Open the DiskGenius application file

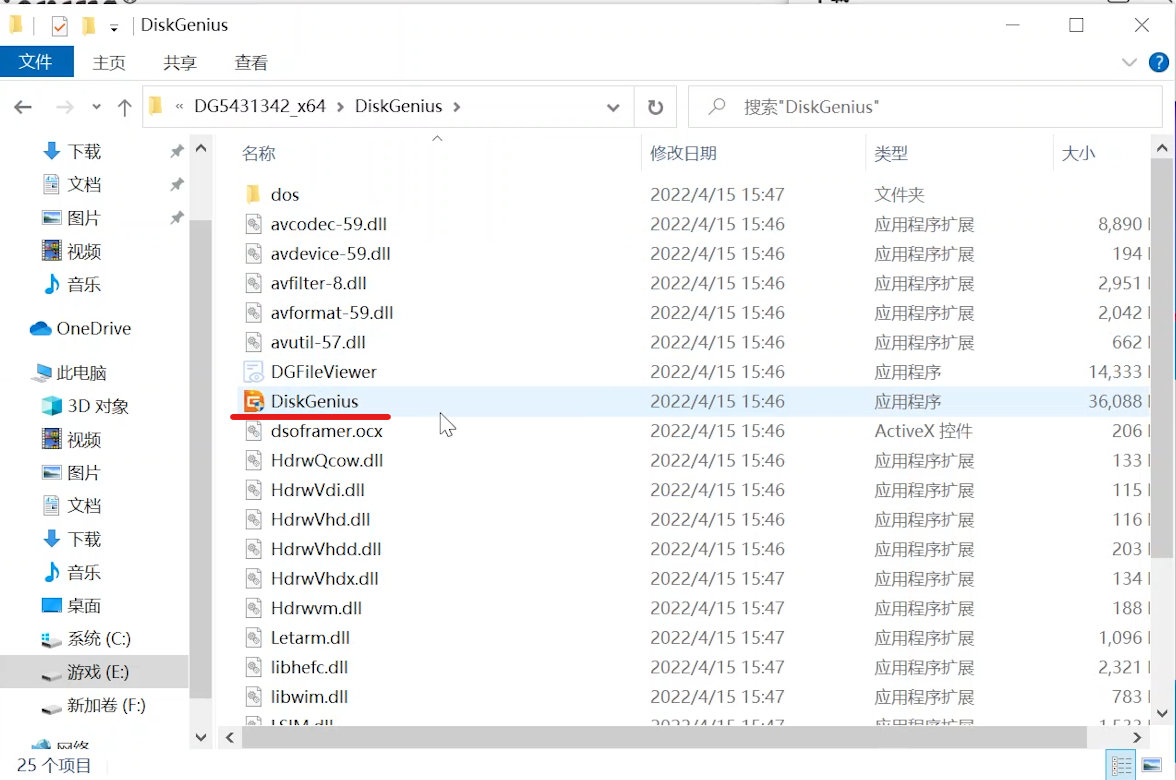tap(314, 401)
